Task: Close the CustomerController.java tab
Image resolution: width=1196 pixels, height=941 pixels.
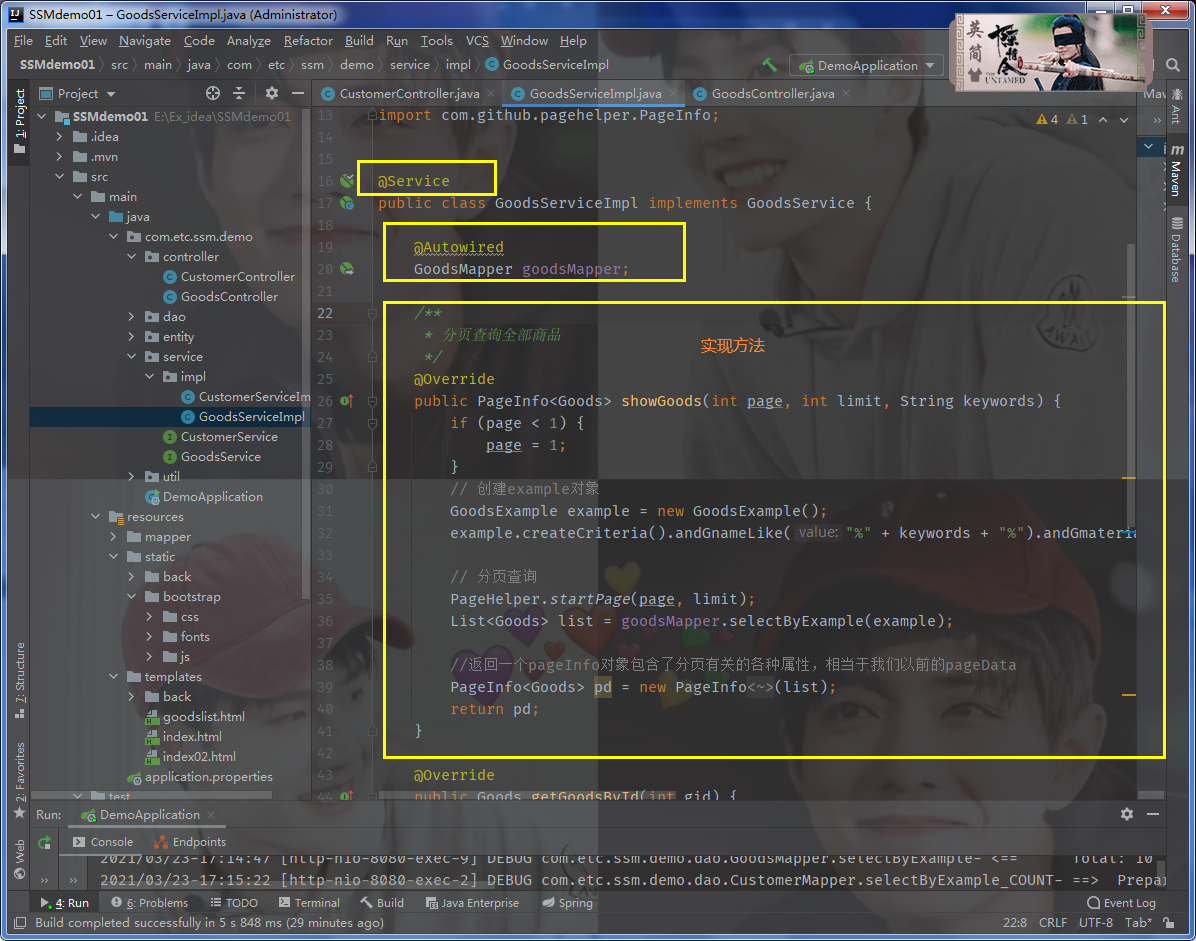Action: (x=491, y=94)
